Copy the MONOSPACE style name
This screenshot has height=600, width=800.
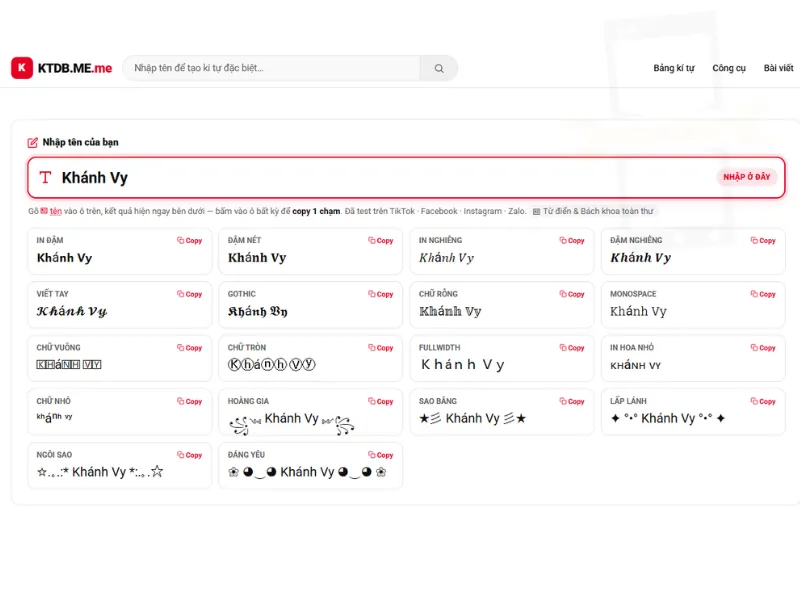click(763, 294)
